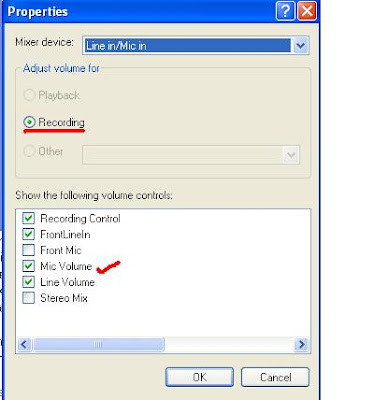Click the horizontal scrollbar thumb

click(x=99, y=344)
